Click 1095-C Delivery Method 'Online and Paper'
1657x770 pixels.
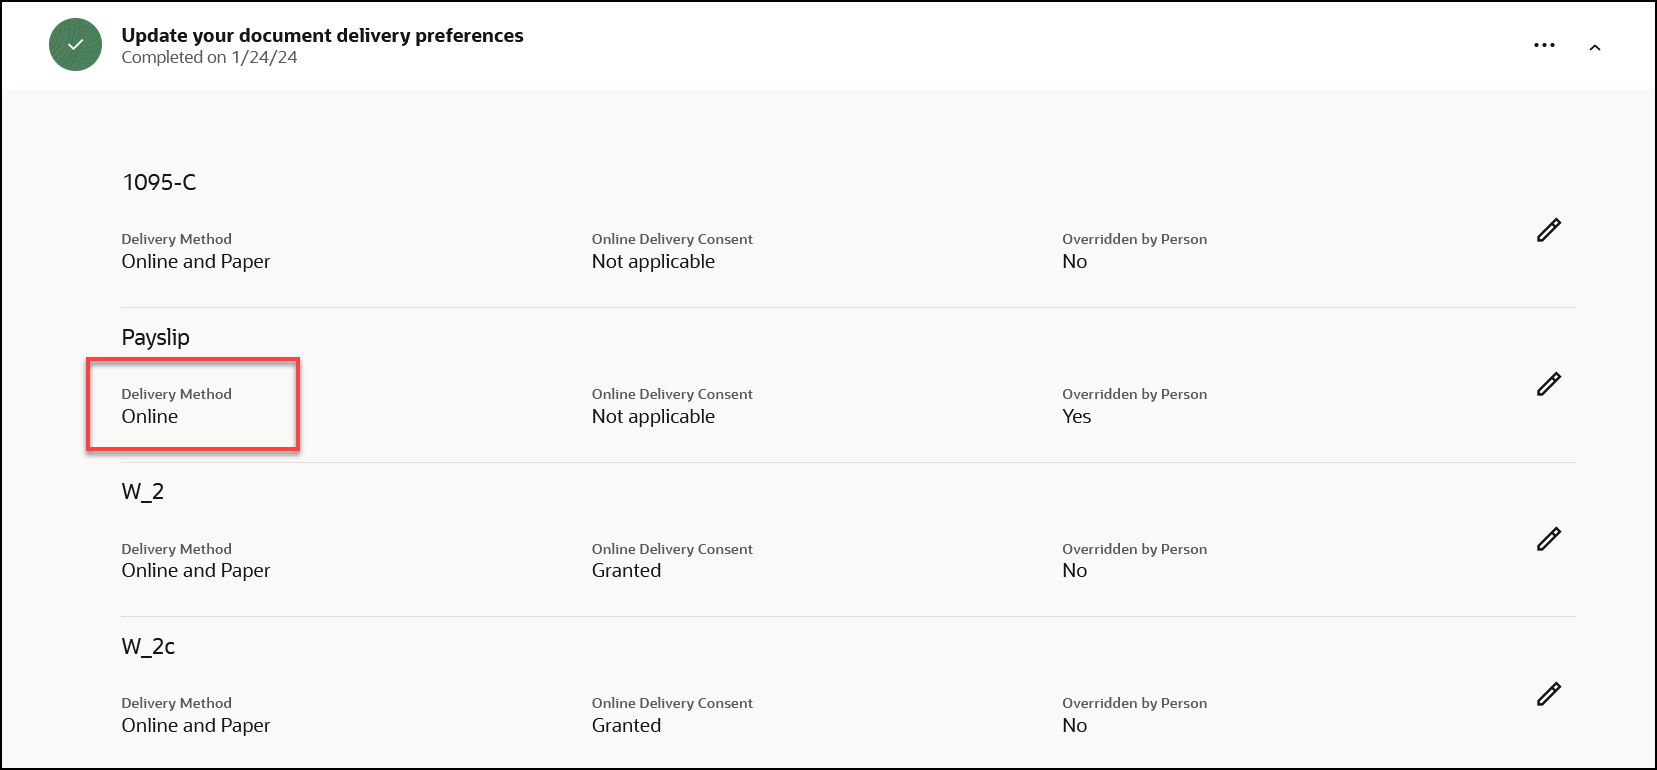click(196, 261)
